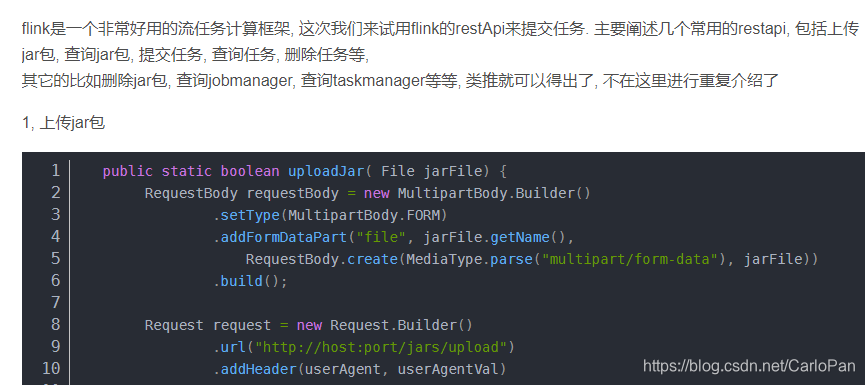
Task: Click line number 8 in the code block
Action: (x=56, y=325)
